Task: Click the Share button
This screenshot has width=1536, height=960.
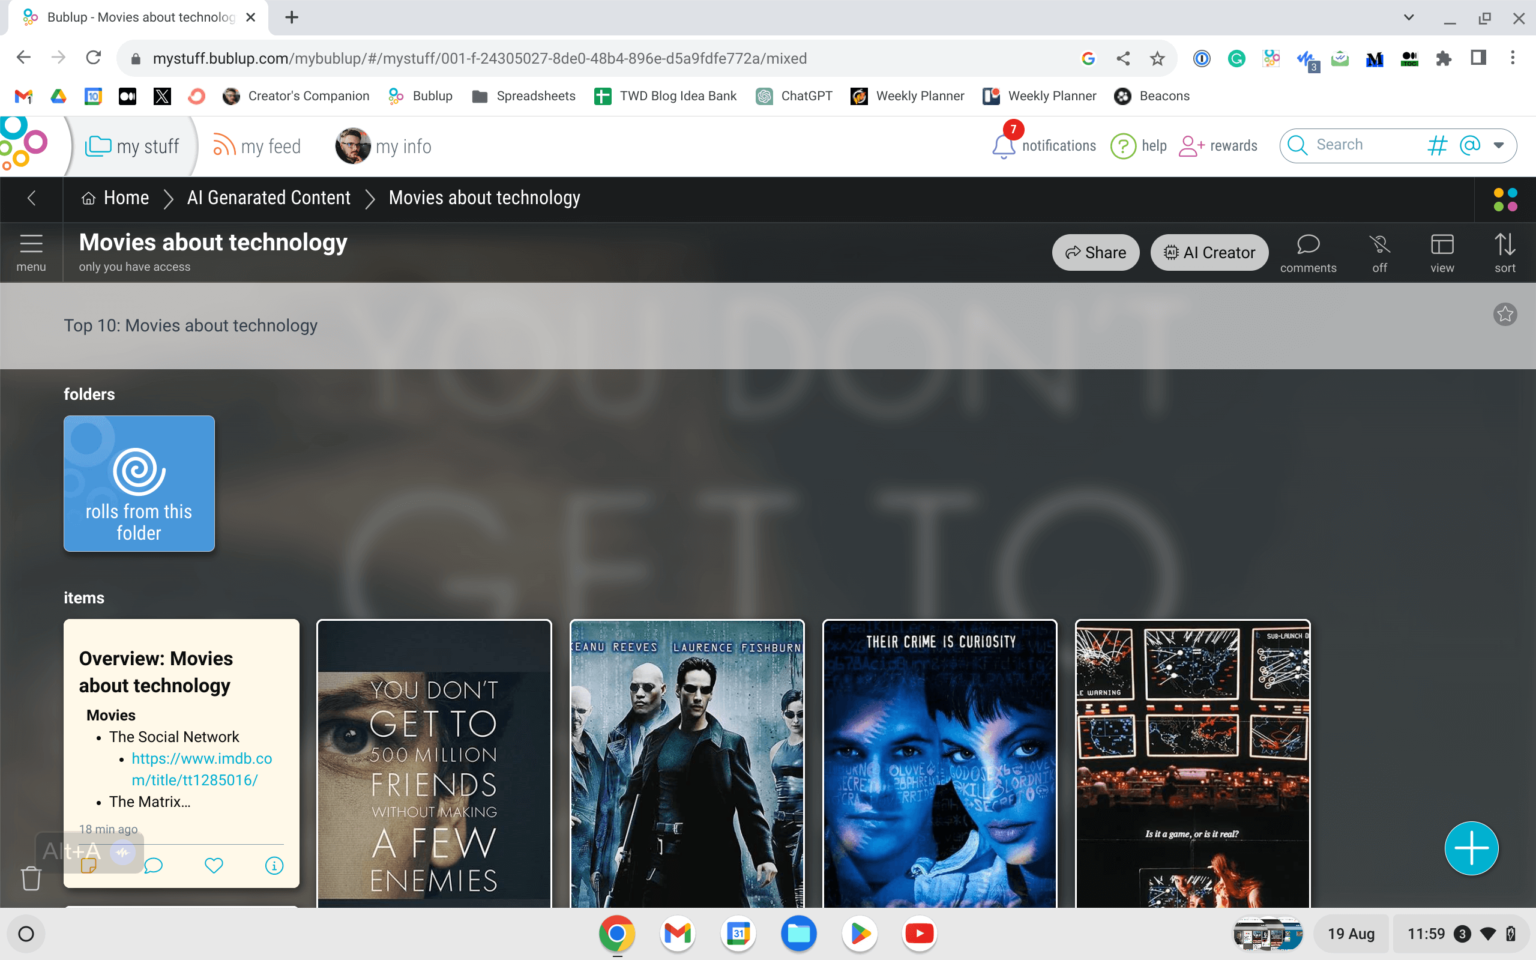Action: 1095,253
